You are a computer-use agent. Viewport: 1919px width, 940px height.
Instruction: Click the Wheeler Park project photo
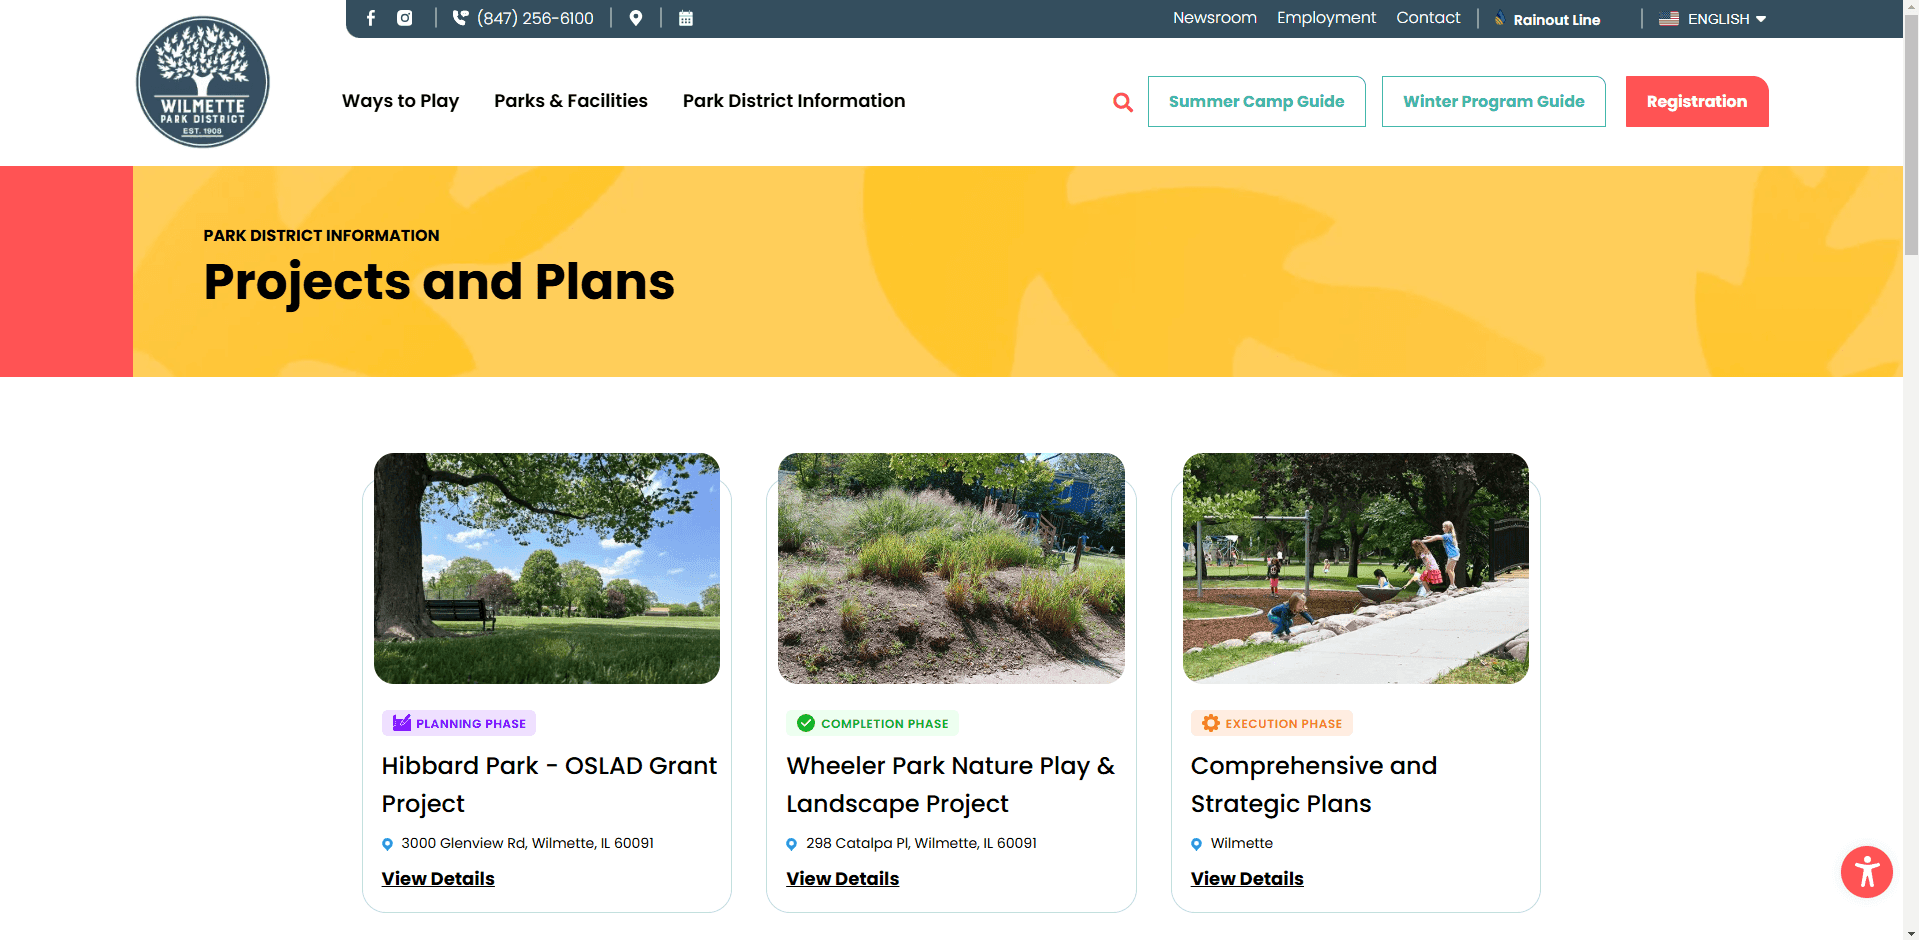click(951, 568)
